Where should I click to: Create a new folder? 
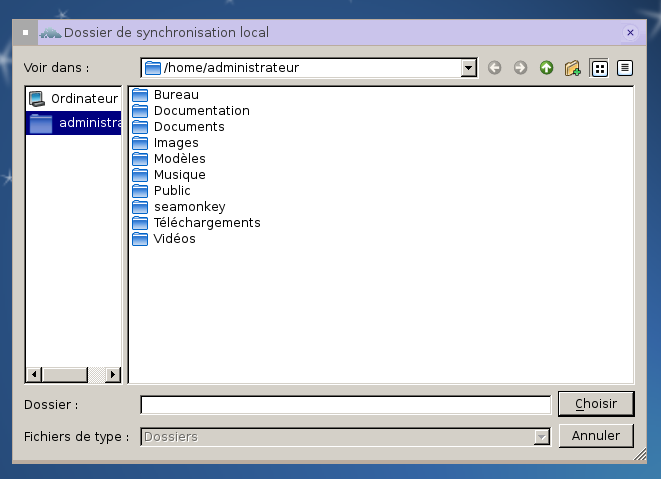(572, 68)
